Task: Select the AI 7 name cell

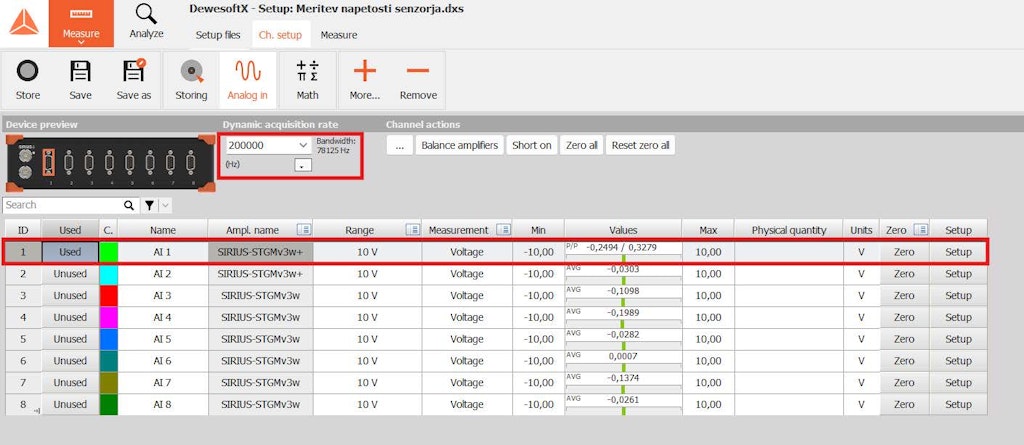Action: pos(163,382)
